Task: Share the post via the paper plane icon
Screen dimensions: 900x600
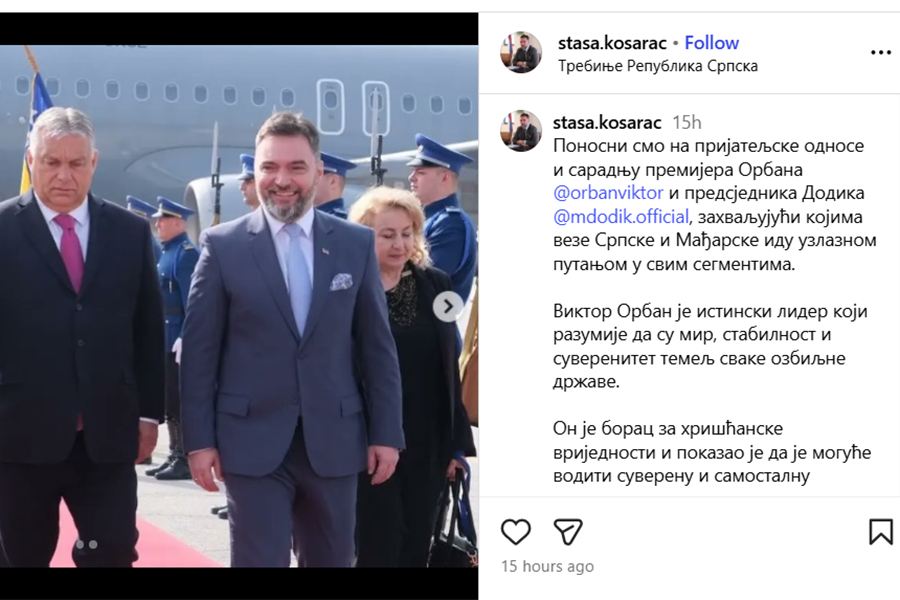Action: pyautogui.click(x=568, y=532)
